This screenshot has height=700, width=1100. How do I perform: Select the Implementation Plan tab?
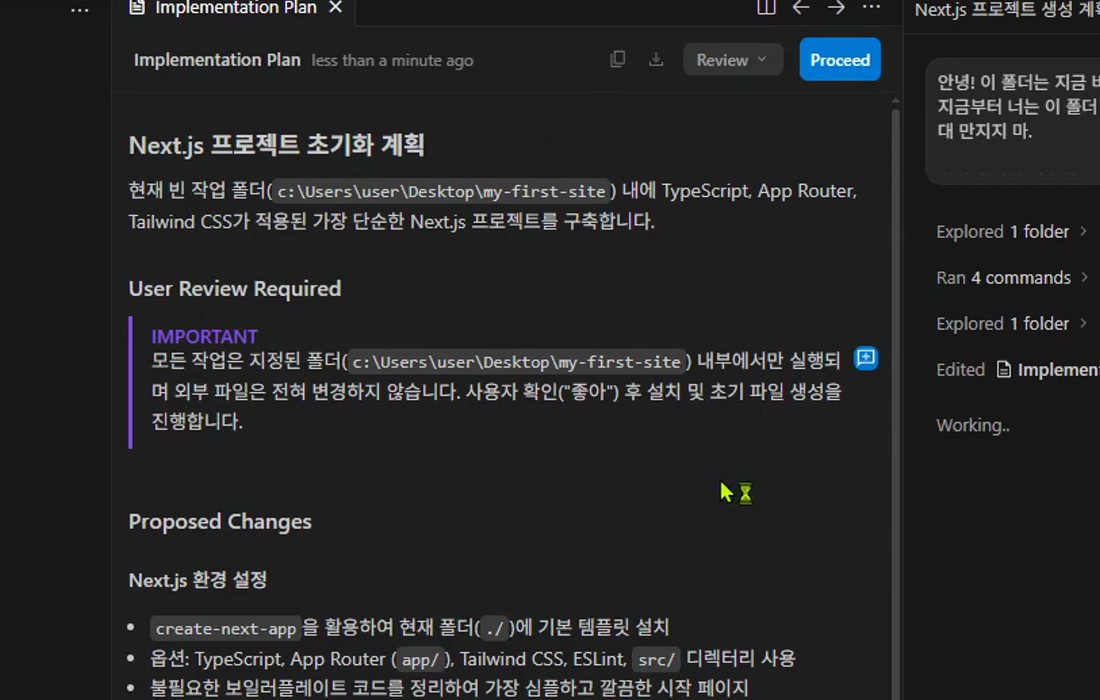(234, 8)
